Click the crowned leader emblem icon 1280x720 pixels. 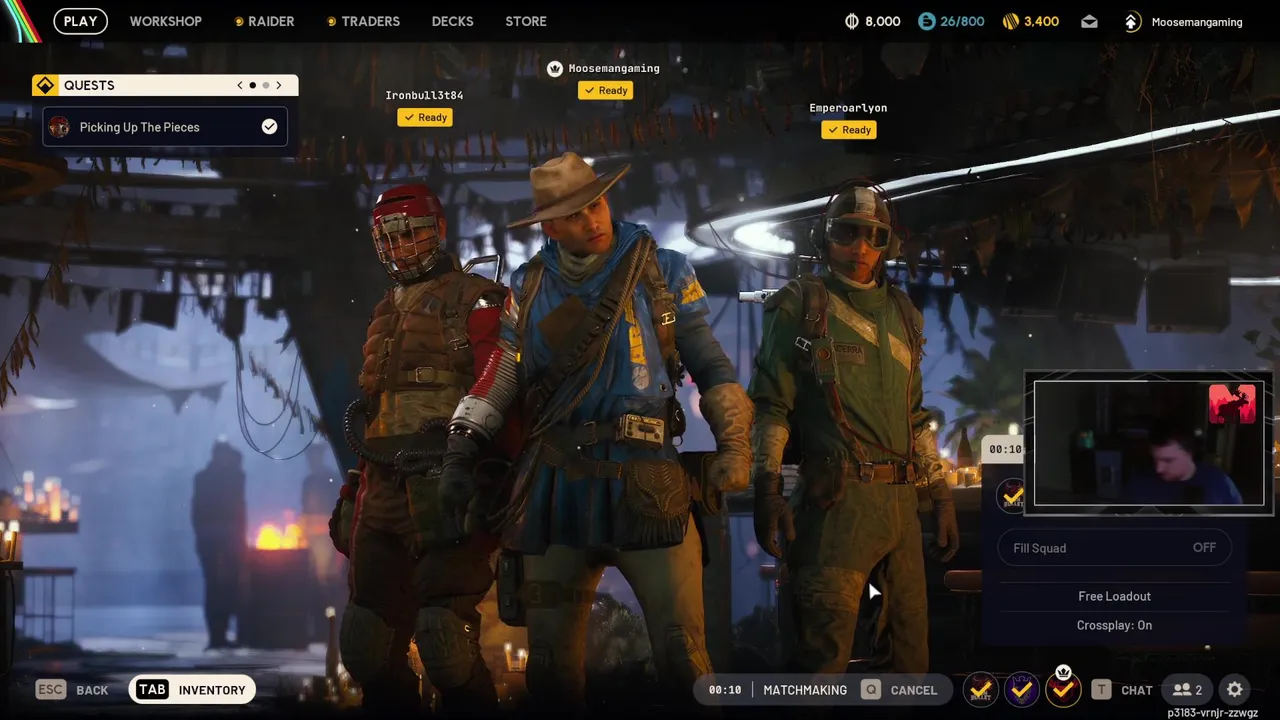tap(1063, 688)
